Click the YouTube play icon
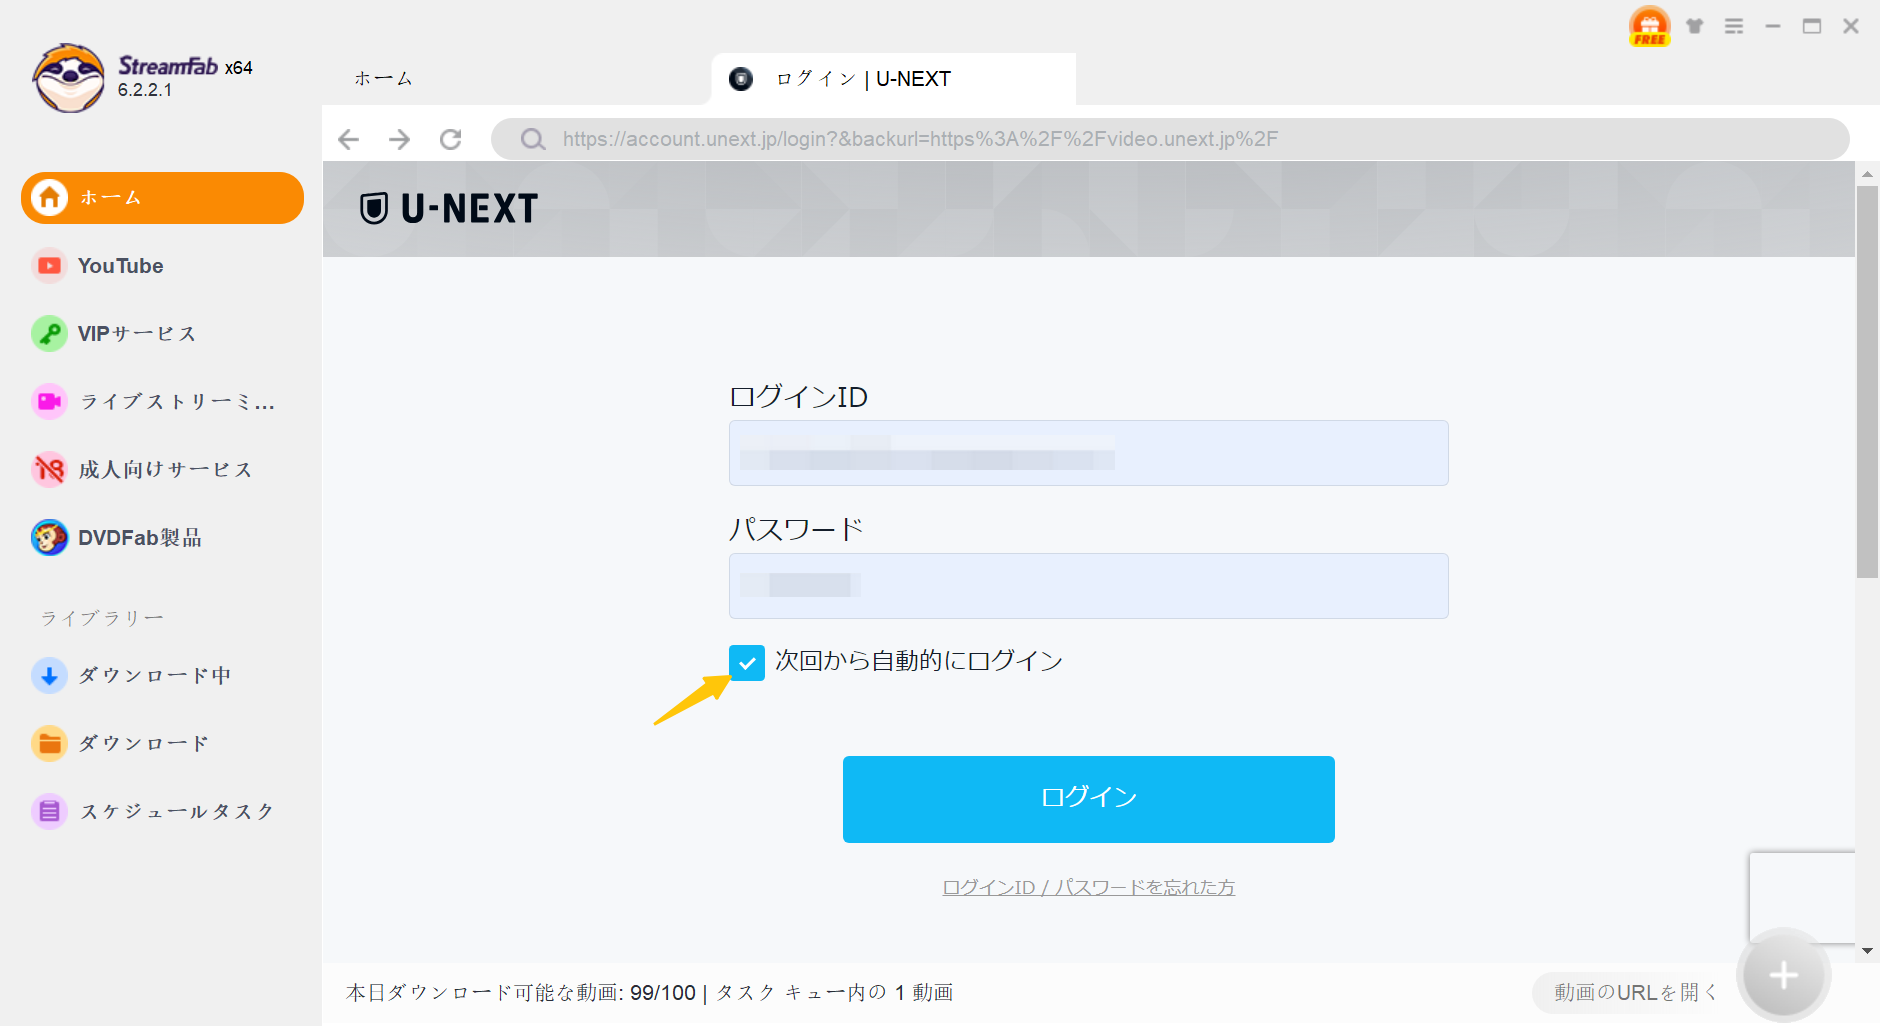 pyautogui.click(x=49, y=266)
